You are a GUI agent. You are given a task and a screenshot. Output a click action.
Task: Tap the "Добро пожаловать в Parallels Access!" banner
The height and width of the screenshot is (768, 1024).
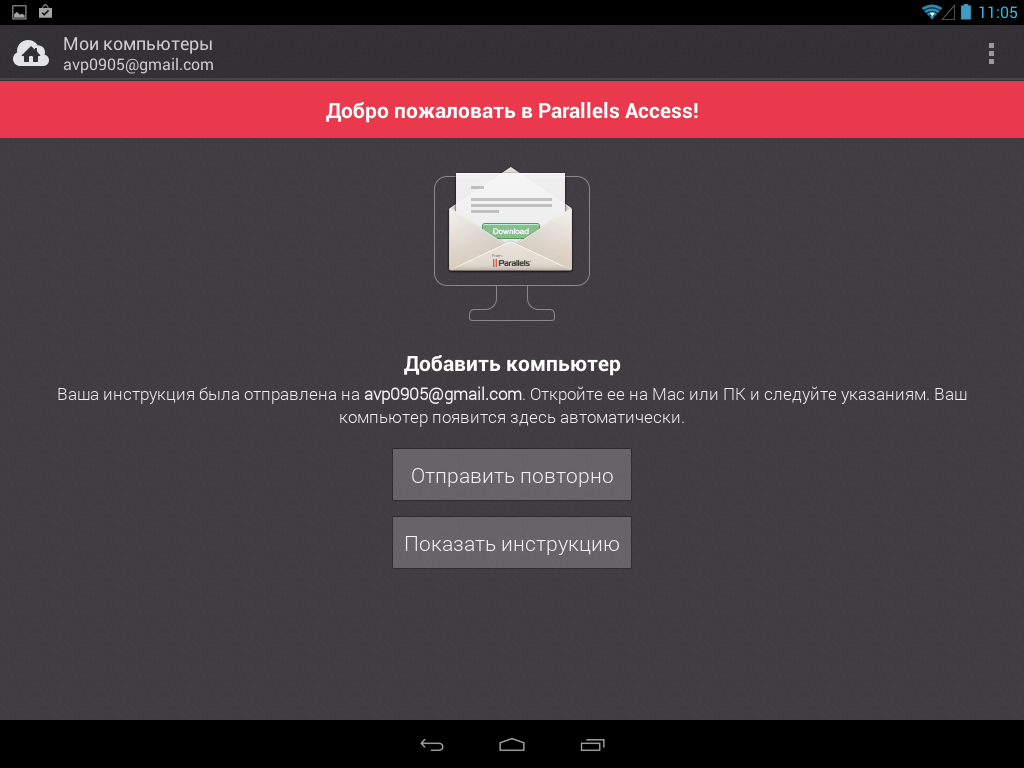tap(512, 110)
